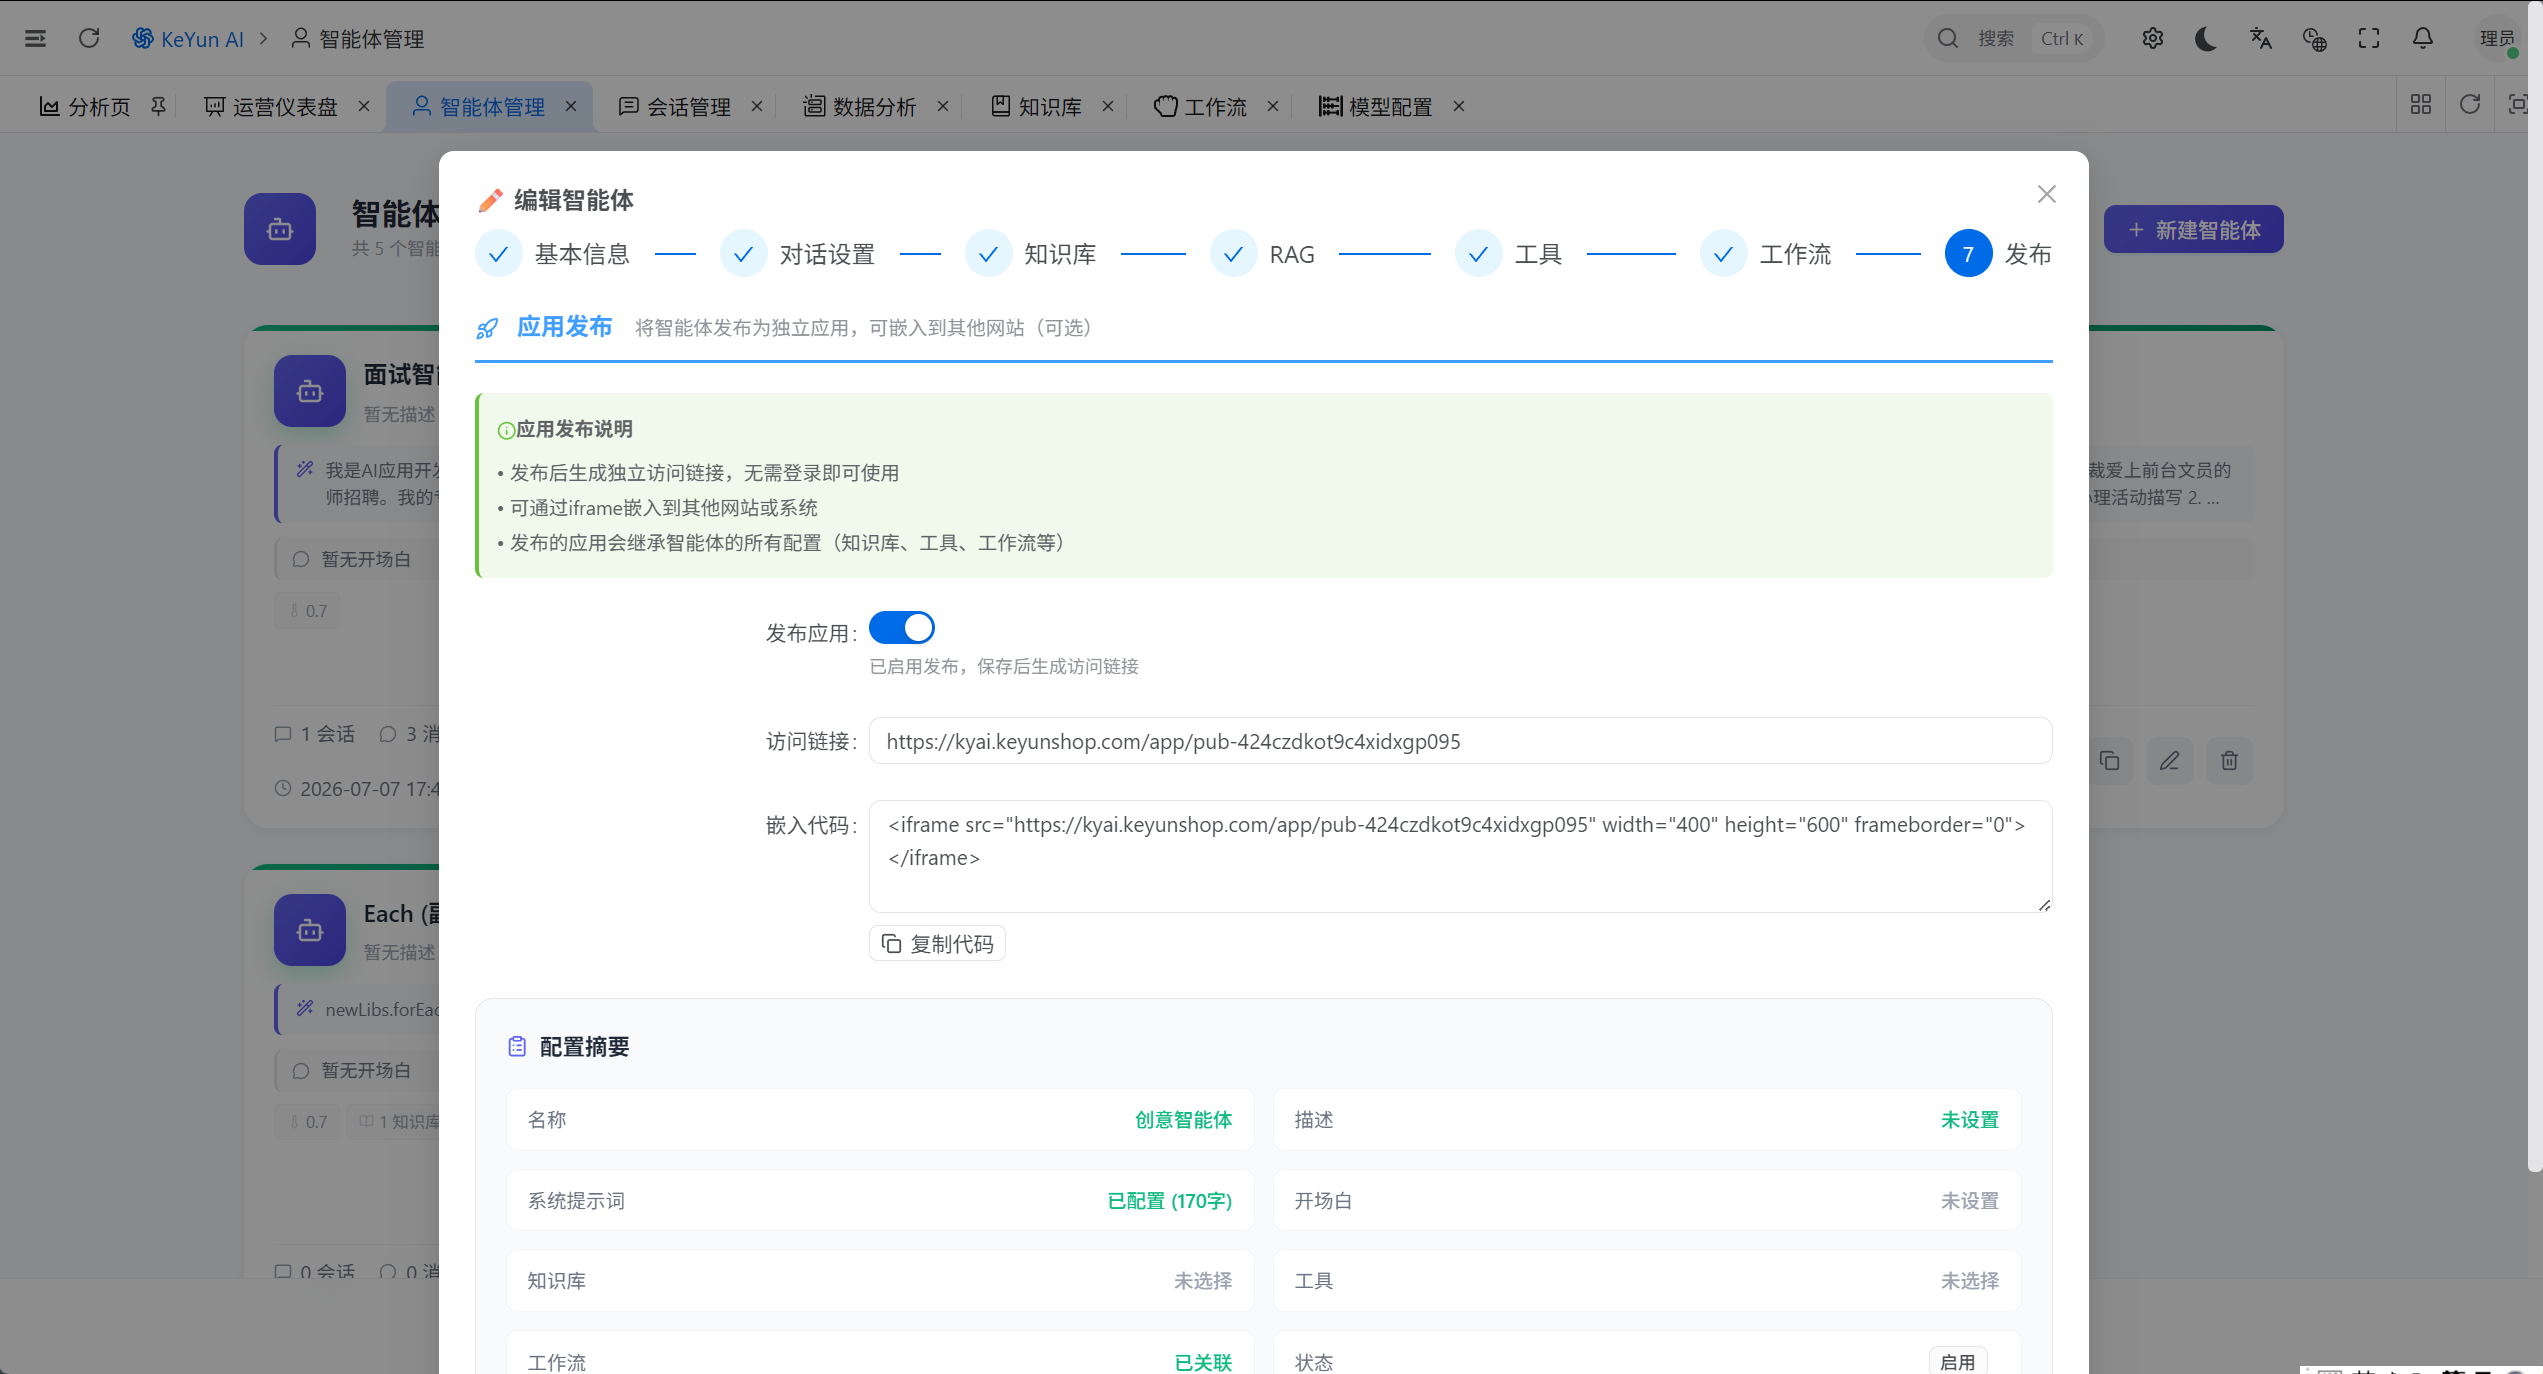Open the timezone globe icon
Viewport: 2543px width, 1374px height.
[2315, 38]
